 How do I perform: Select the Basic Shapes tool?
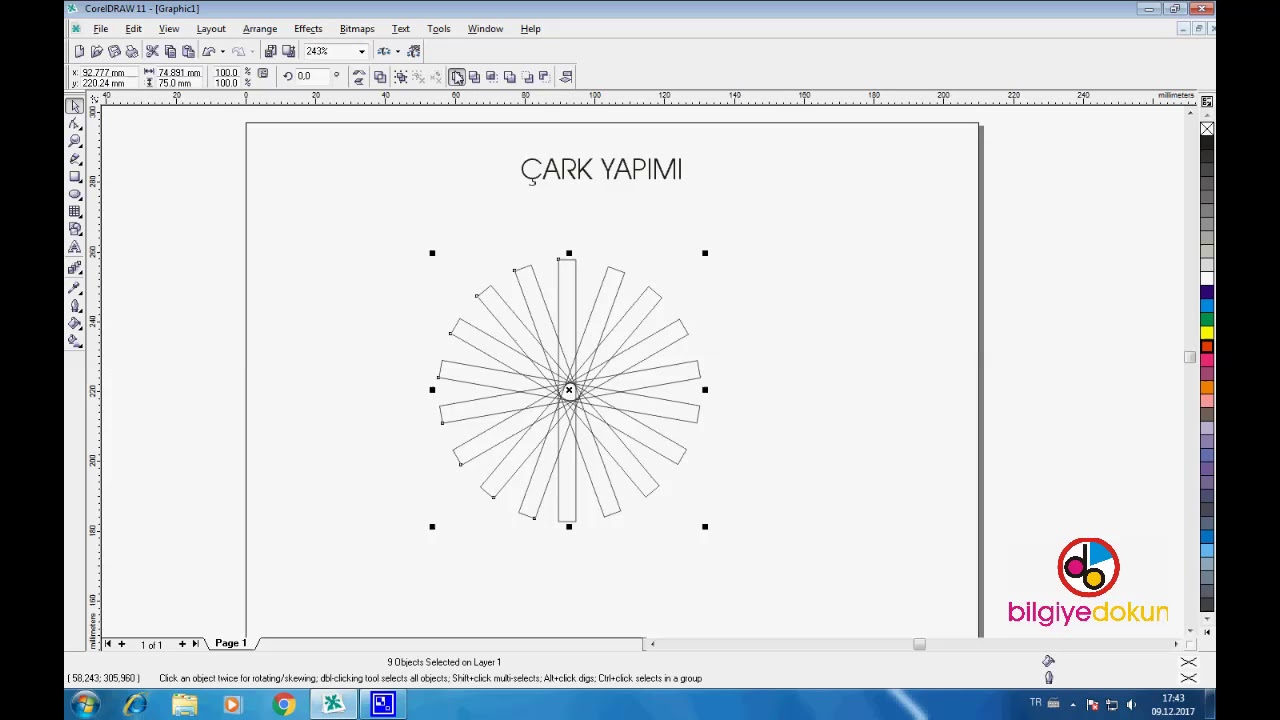tap(75, 230)
